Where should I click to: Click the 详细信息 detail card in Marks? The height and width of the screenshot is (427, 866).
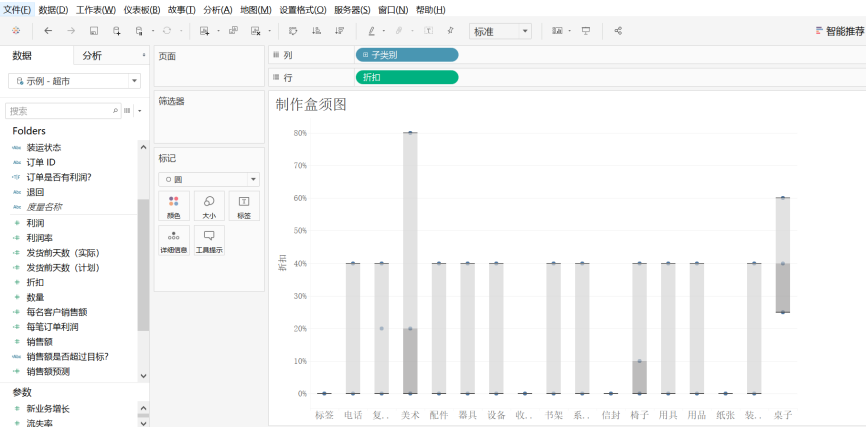point(173,240)
